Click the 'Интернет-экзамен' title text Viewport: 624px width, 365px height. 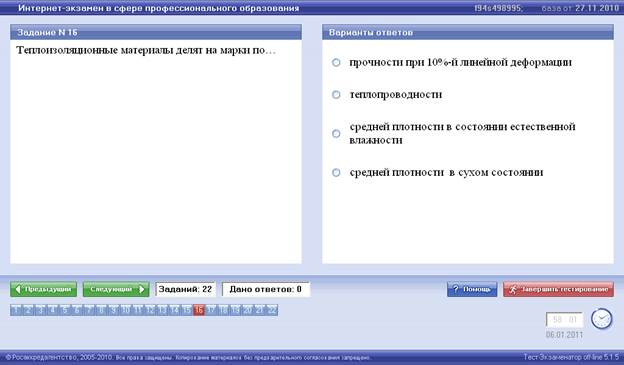tap(158, 8)
